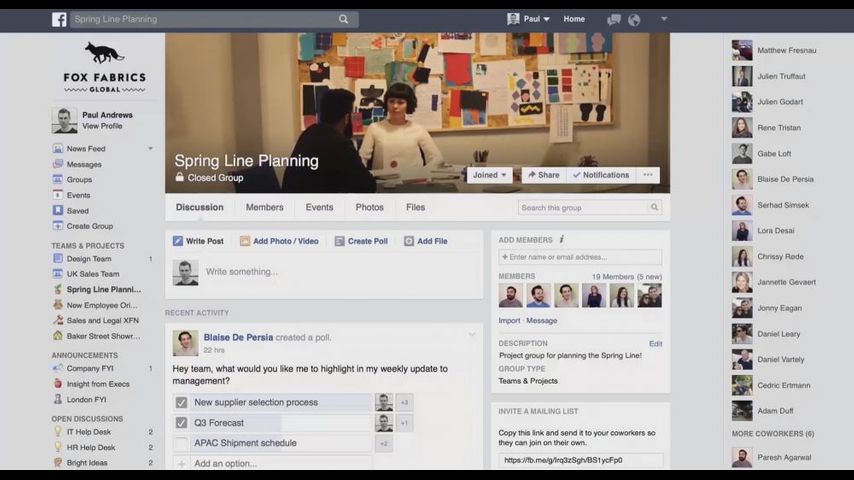Switch to the Discussion tab
This screenshot has width=854, height=480.
tap(199, 208)
